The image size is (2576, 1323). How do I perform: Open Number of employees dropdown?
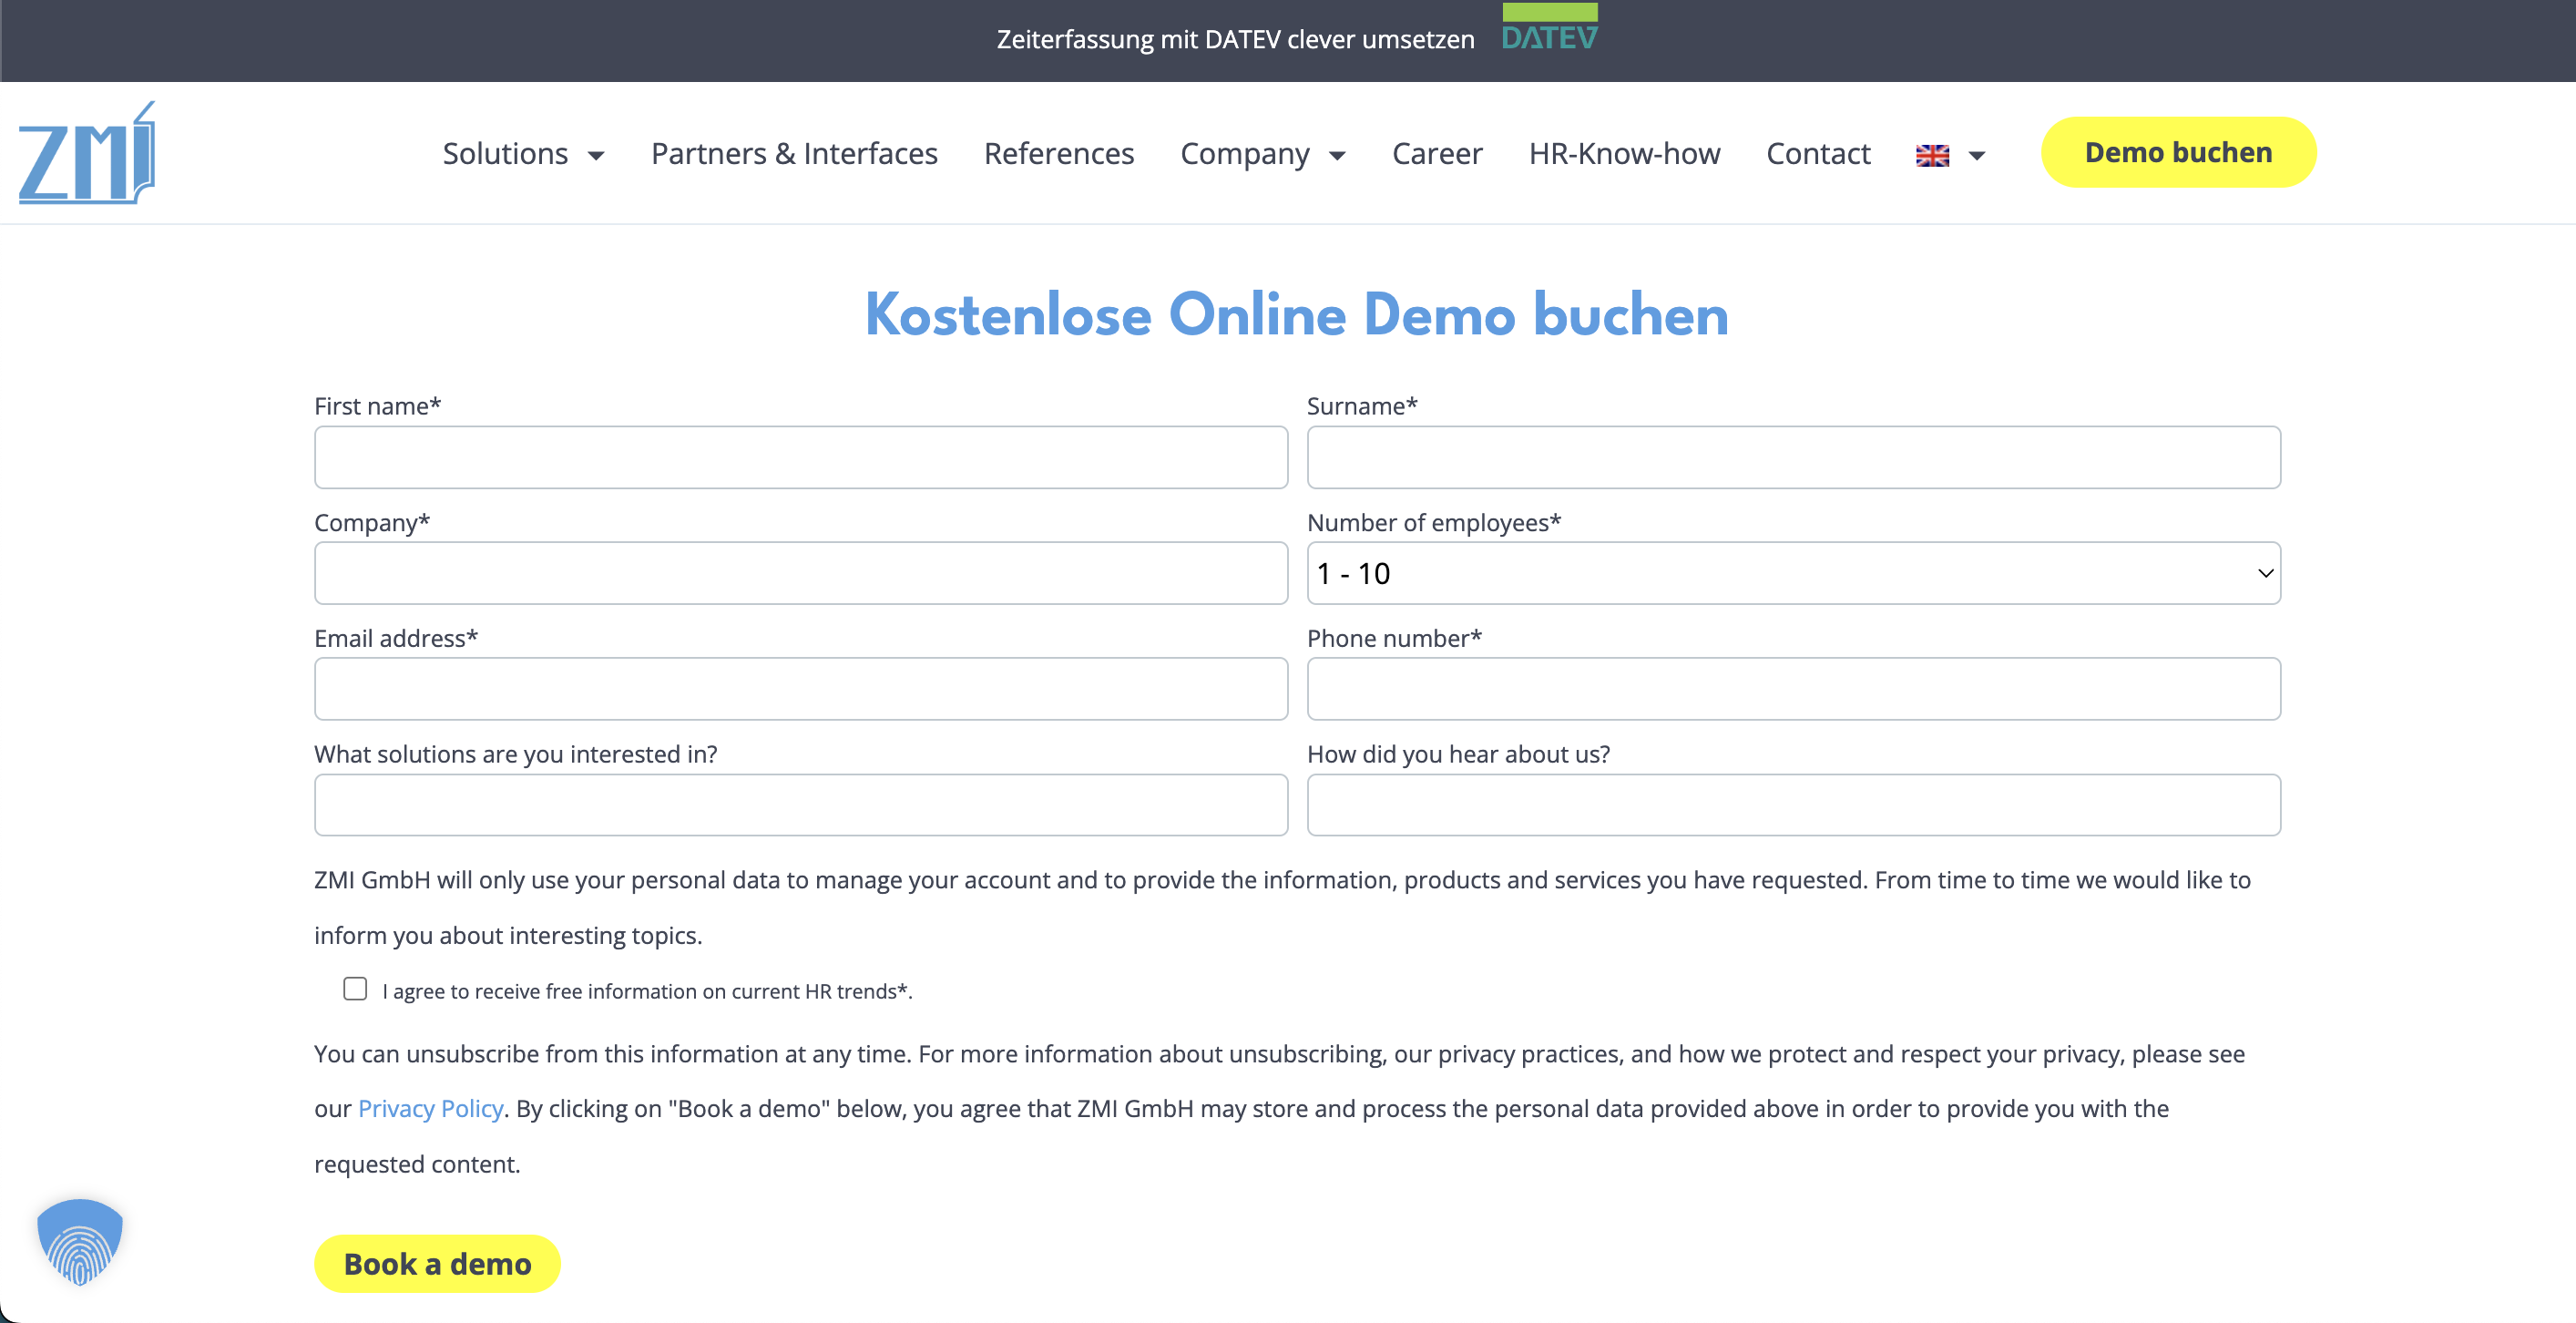click(1793, 573)
